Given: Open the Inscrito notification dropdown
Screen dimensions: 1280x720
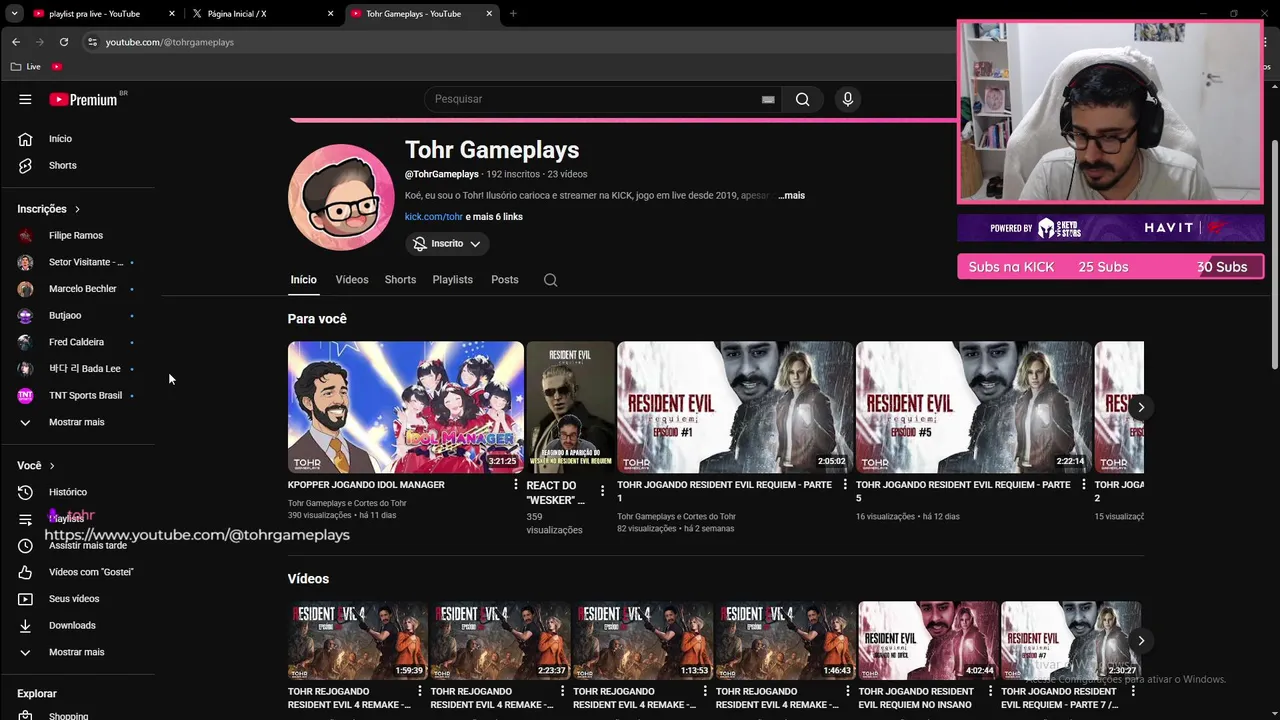Looking at the screenshot, I should point(448,243).
